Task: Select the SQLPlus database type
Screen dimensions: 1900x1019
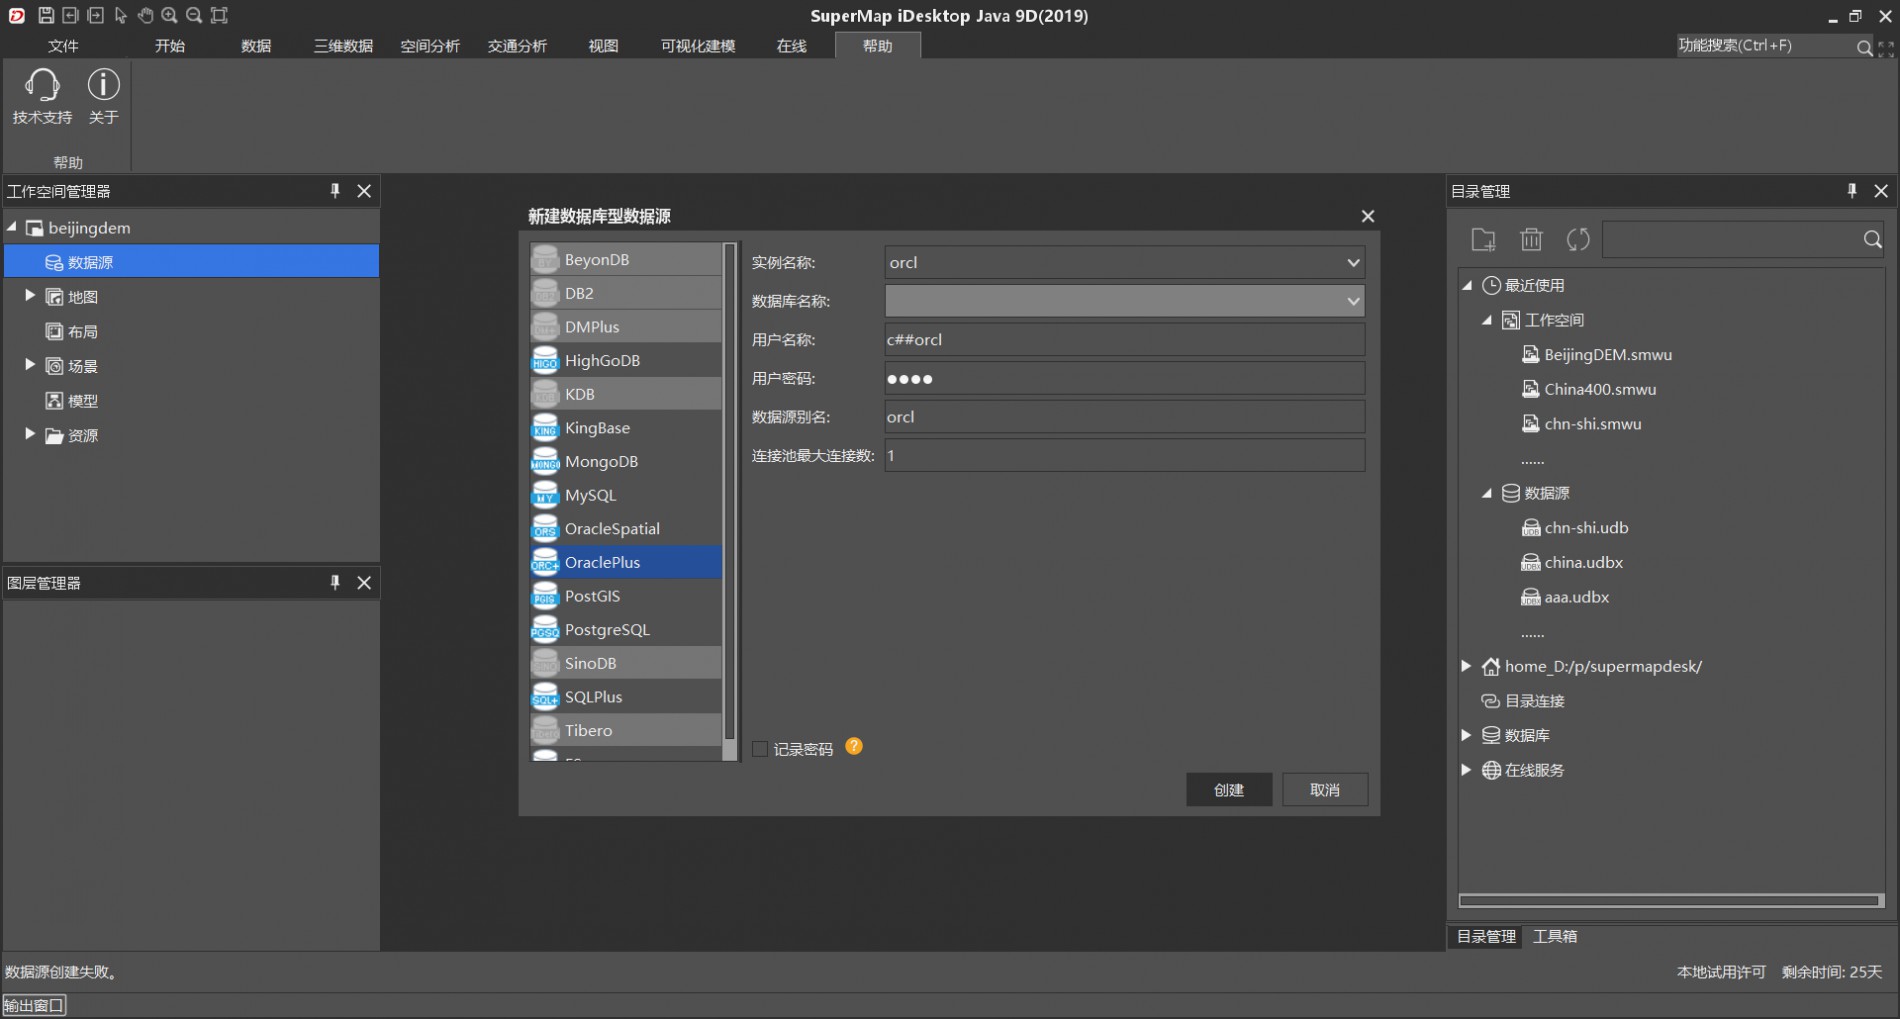Action: coord(626,697)
